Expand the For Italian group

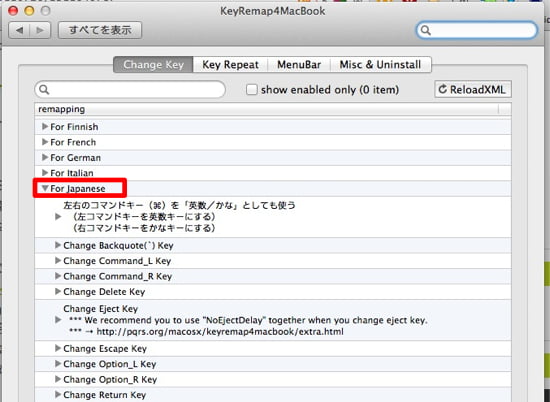click(x=45, y=173)
